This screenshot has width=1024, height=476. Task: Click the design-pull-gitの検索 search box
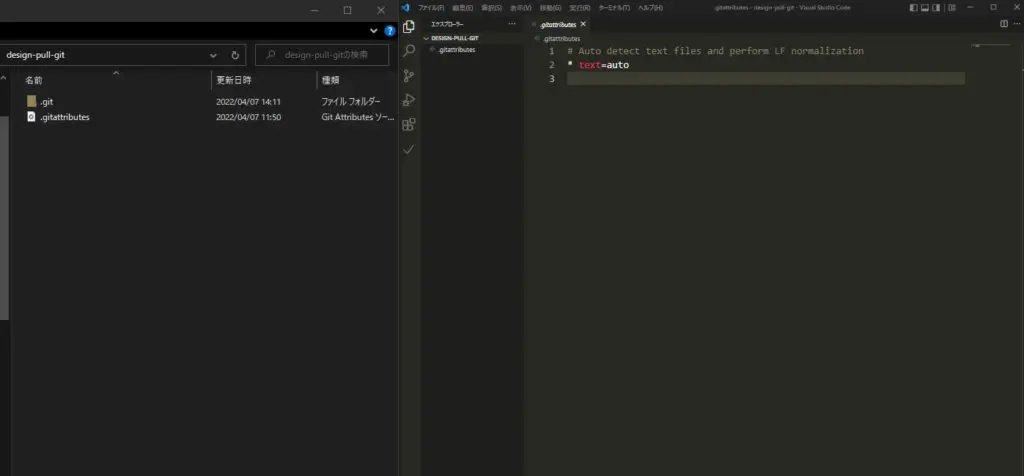322,55
